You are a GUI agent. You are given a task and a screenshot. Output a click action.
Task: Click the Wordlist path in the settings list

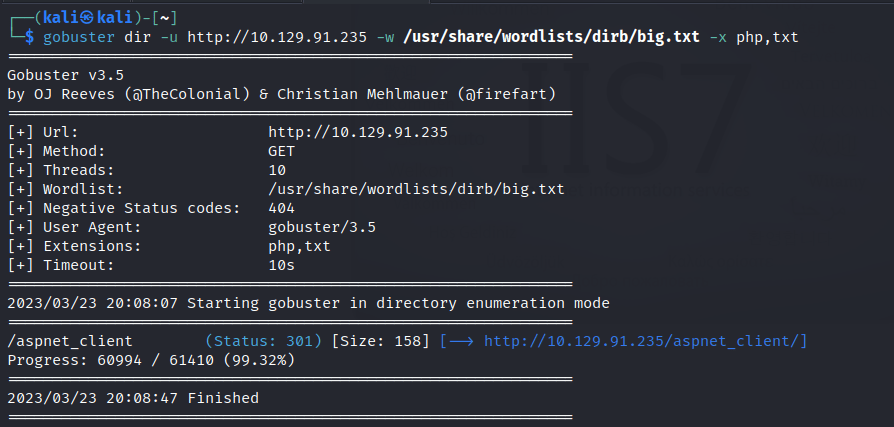pos(416,189)
